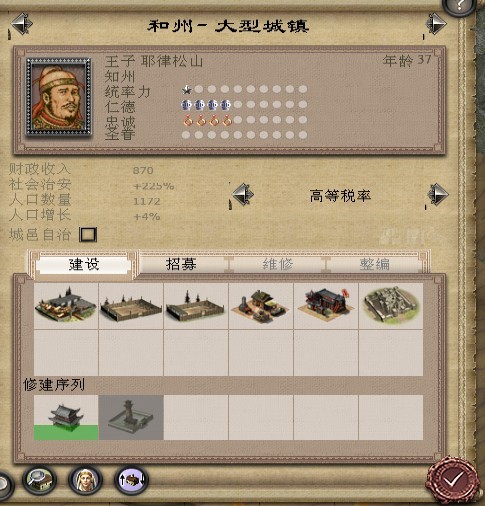Switch to the 维修 repair tab

pyautogui.click(x=278, y=264)
